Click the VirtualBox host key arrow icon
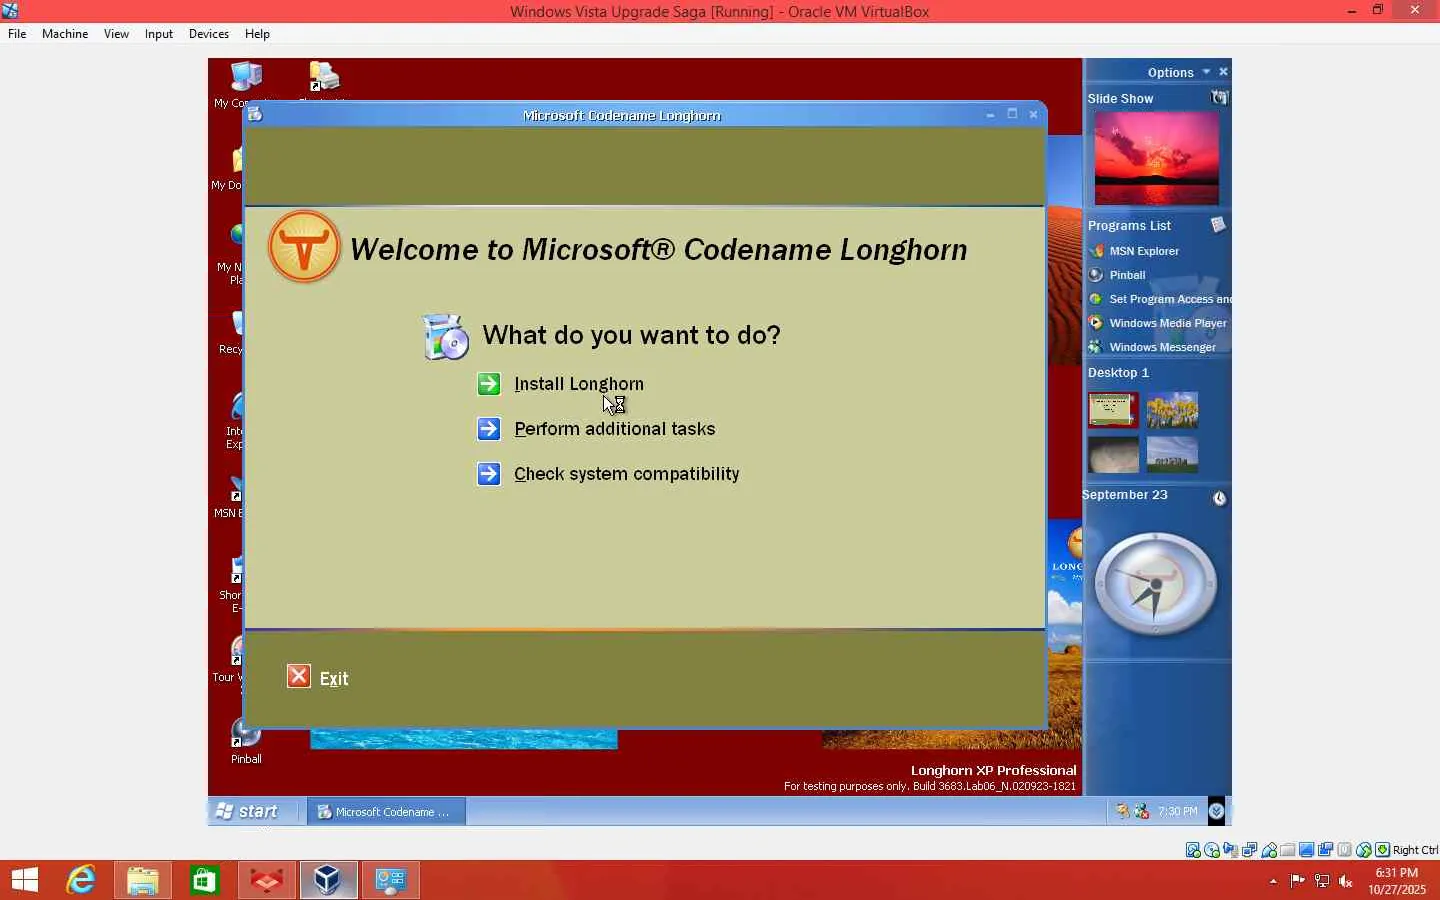The height and width of the screenshot is (900, 1440). pyautogui.click(x=1383, y=850)
